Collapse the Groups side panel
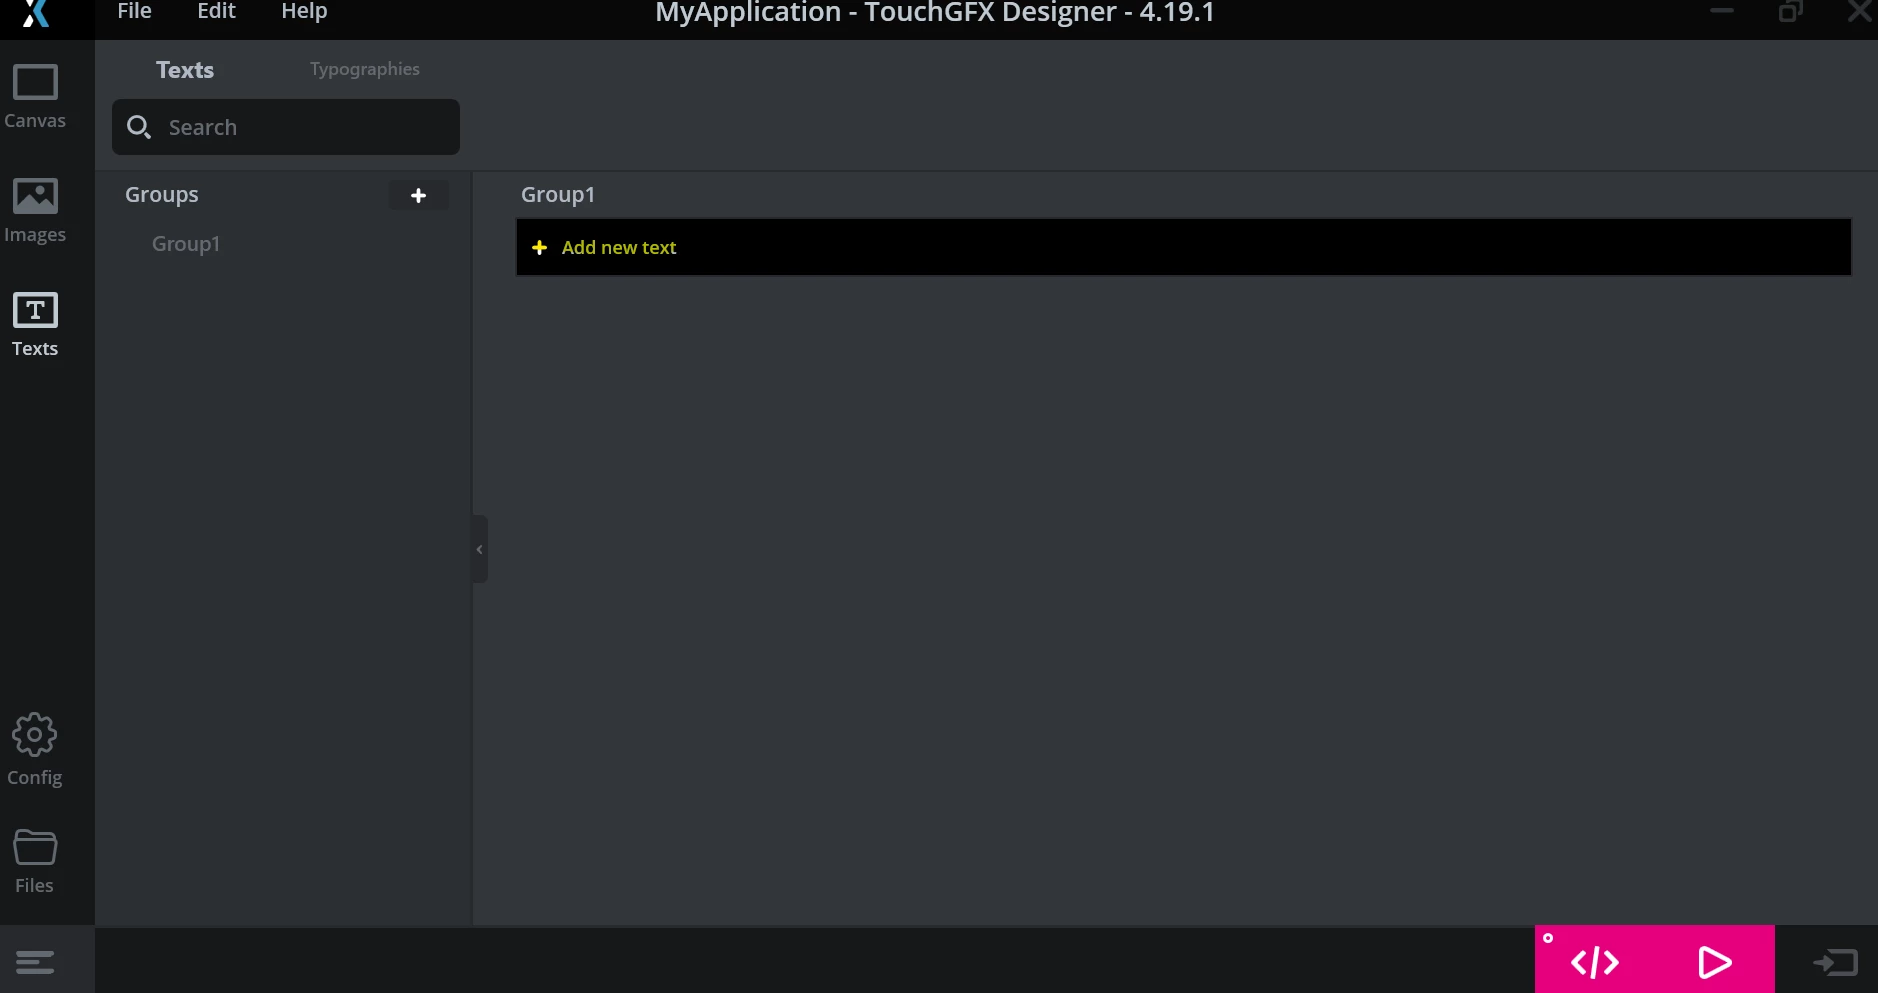Viewport: 1878px width, 993px height. pyautogui.click(x=480, y=549)
